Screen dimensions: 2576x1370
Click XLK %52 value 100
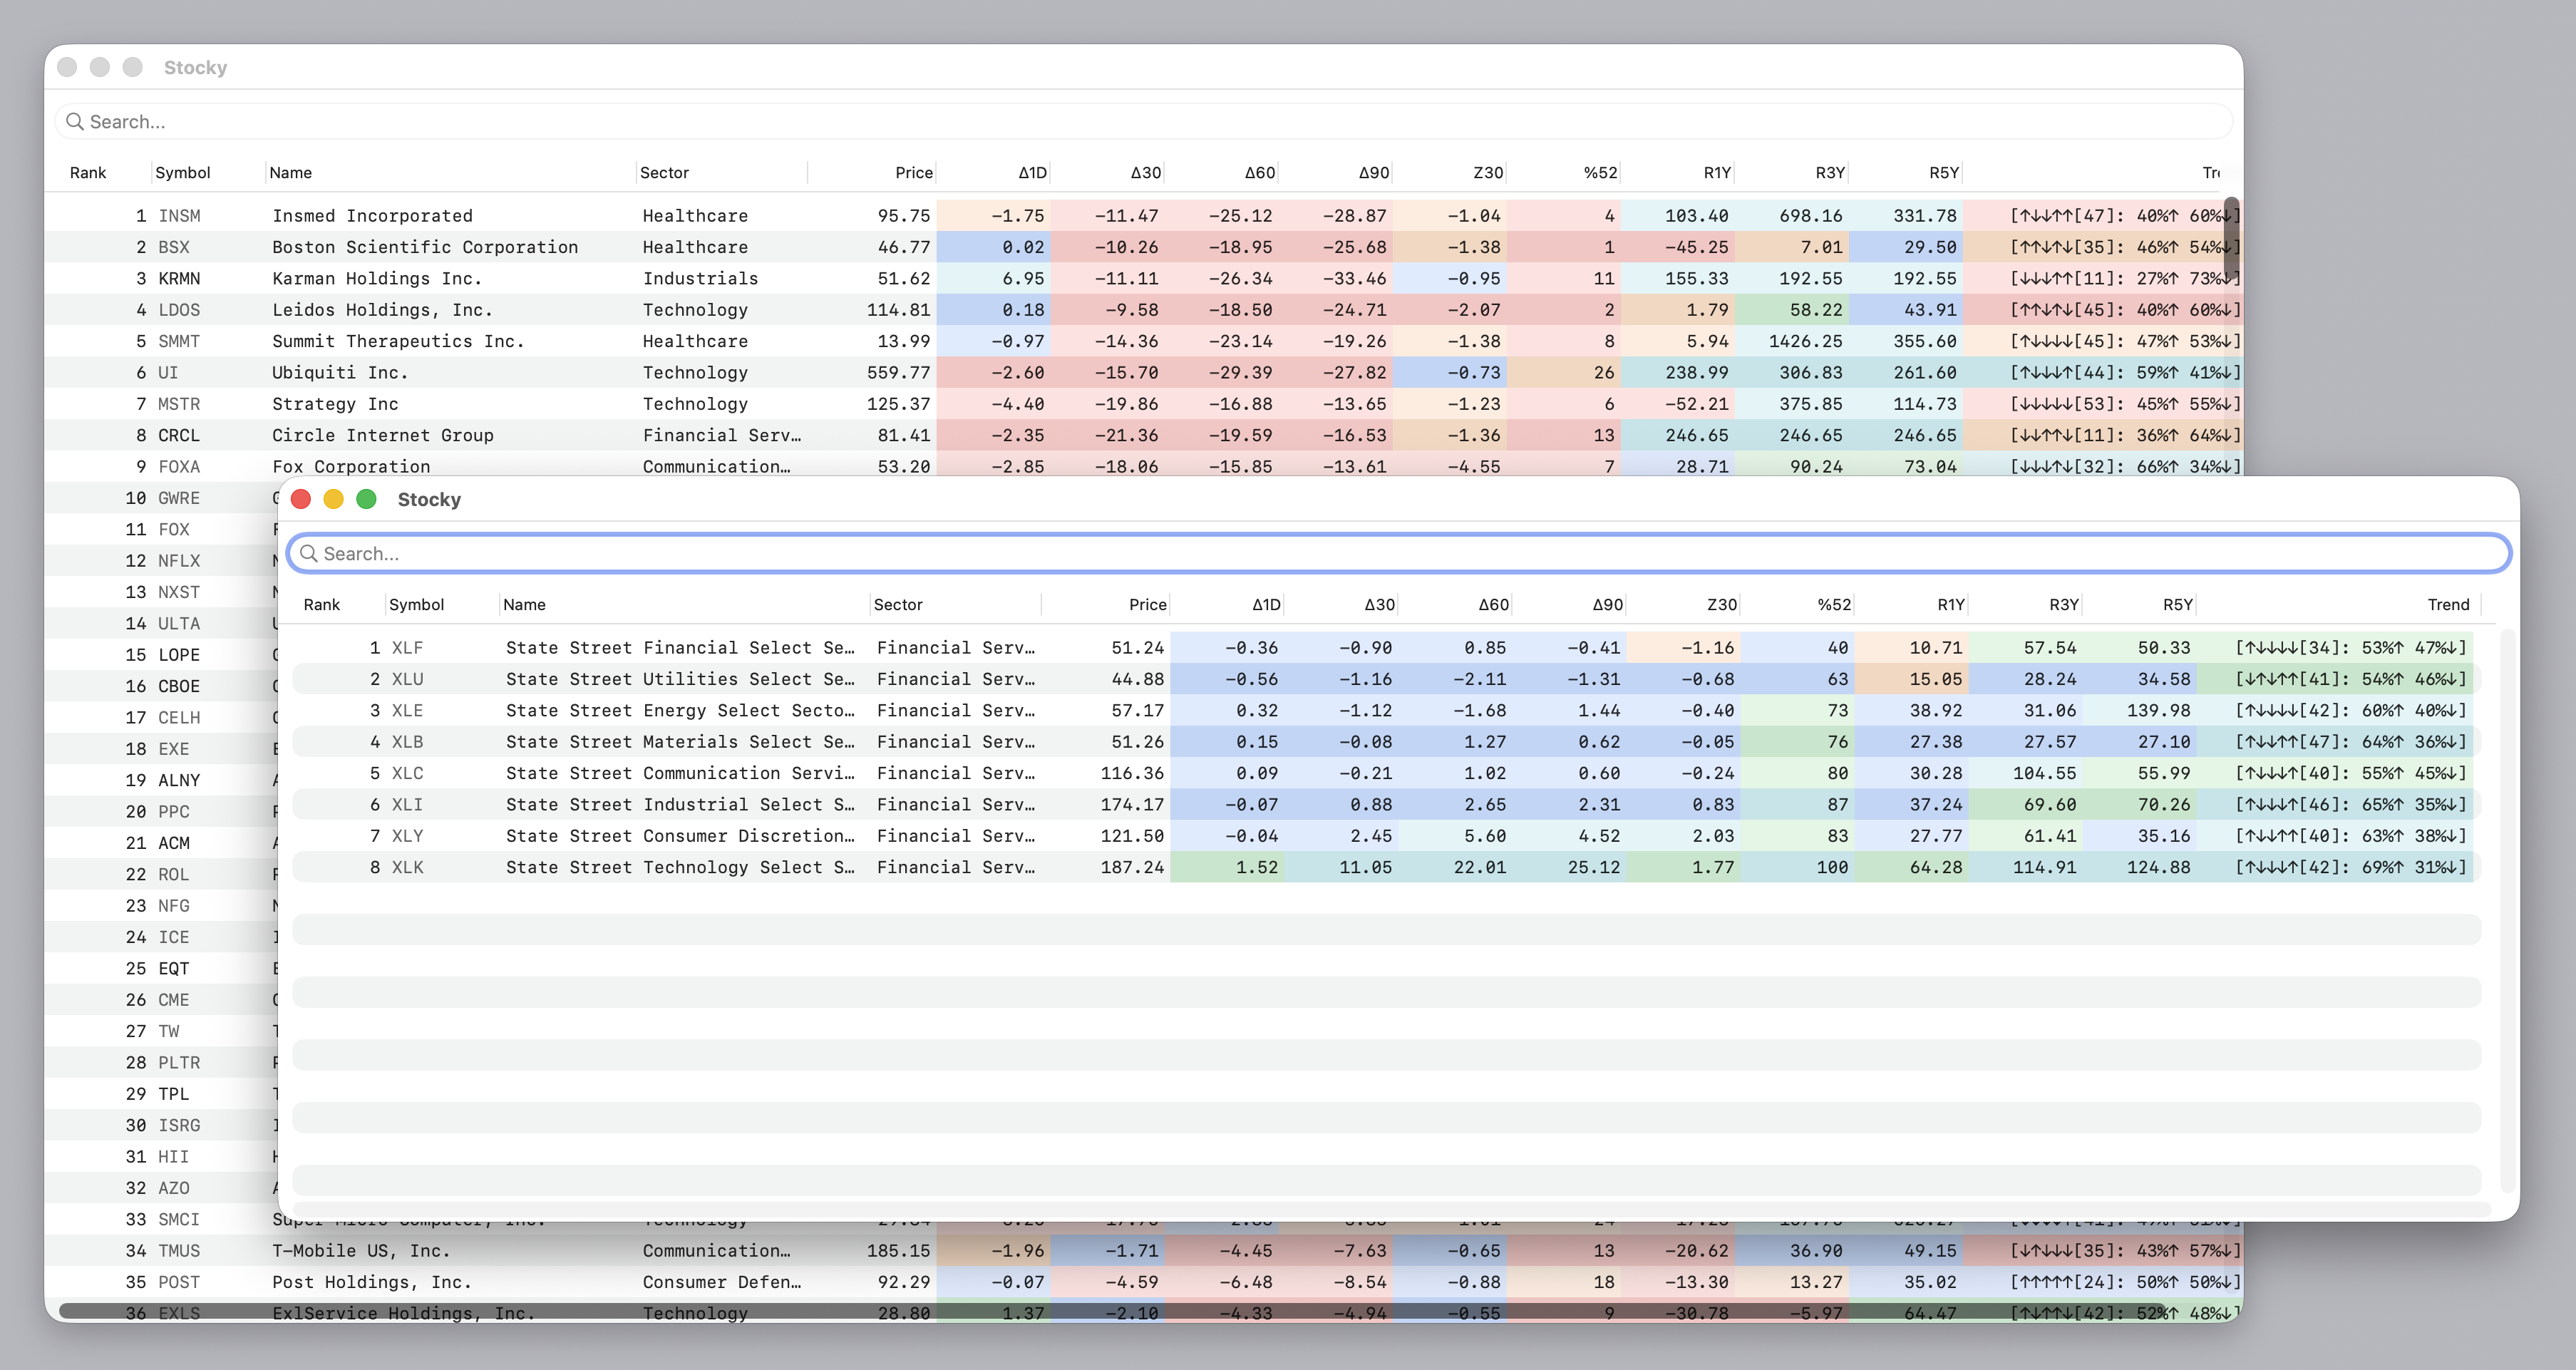coord(1832,867)
